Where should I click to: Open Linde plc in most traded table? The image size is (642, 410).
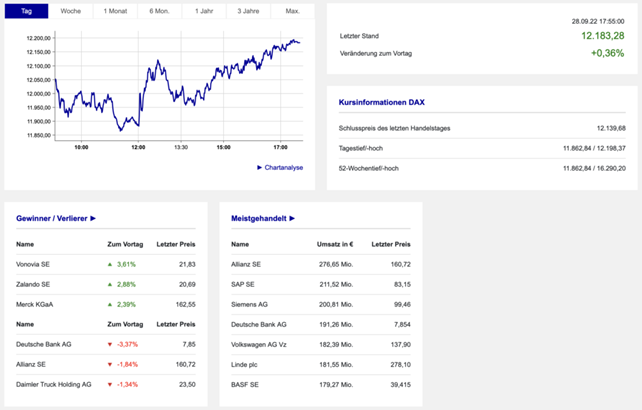(x=246, y=364)
